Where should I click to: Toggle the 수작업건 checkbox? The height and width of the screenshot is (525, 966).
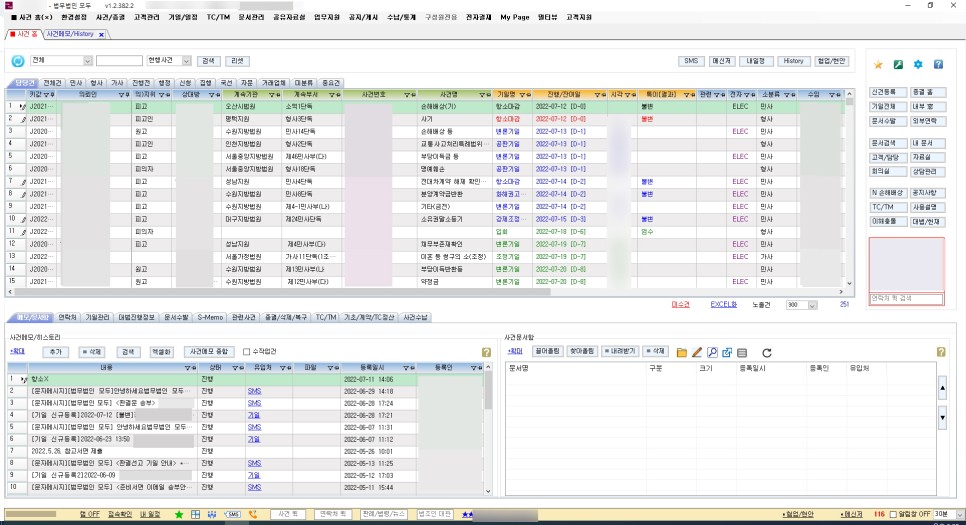point(246,352)
